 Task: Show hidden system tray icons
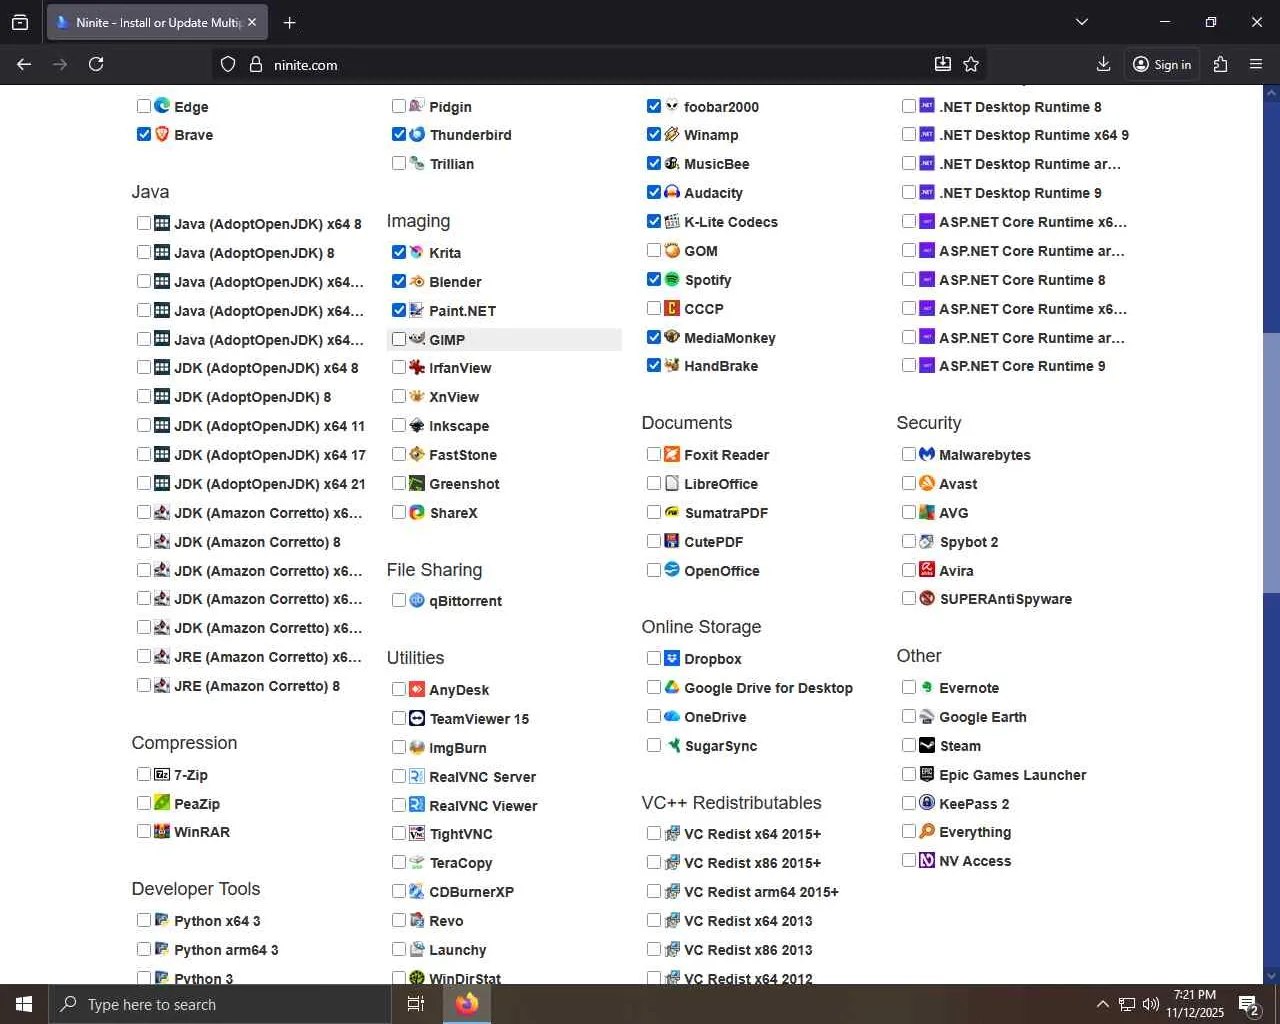[x=1102, y=1004]
